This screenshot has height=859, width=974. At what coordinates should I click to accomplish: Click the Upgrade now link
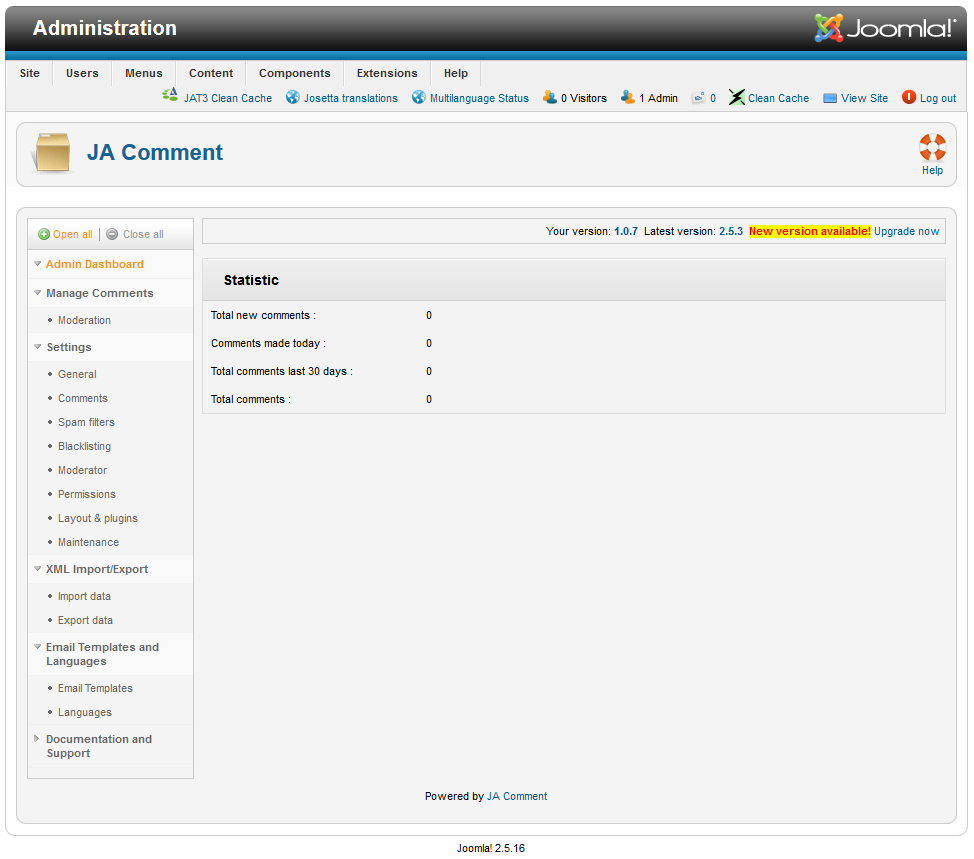906,231
